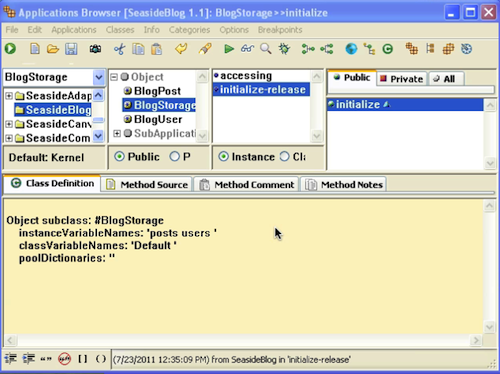This screenshot has width=500, height=374.
Task: Click the open folder toolbar icon
Action: coord(53,49)
